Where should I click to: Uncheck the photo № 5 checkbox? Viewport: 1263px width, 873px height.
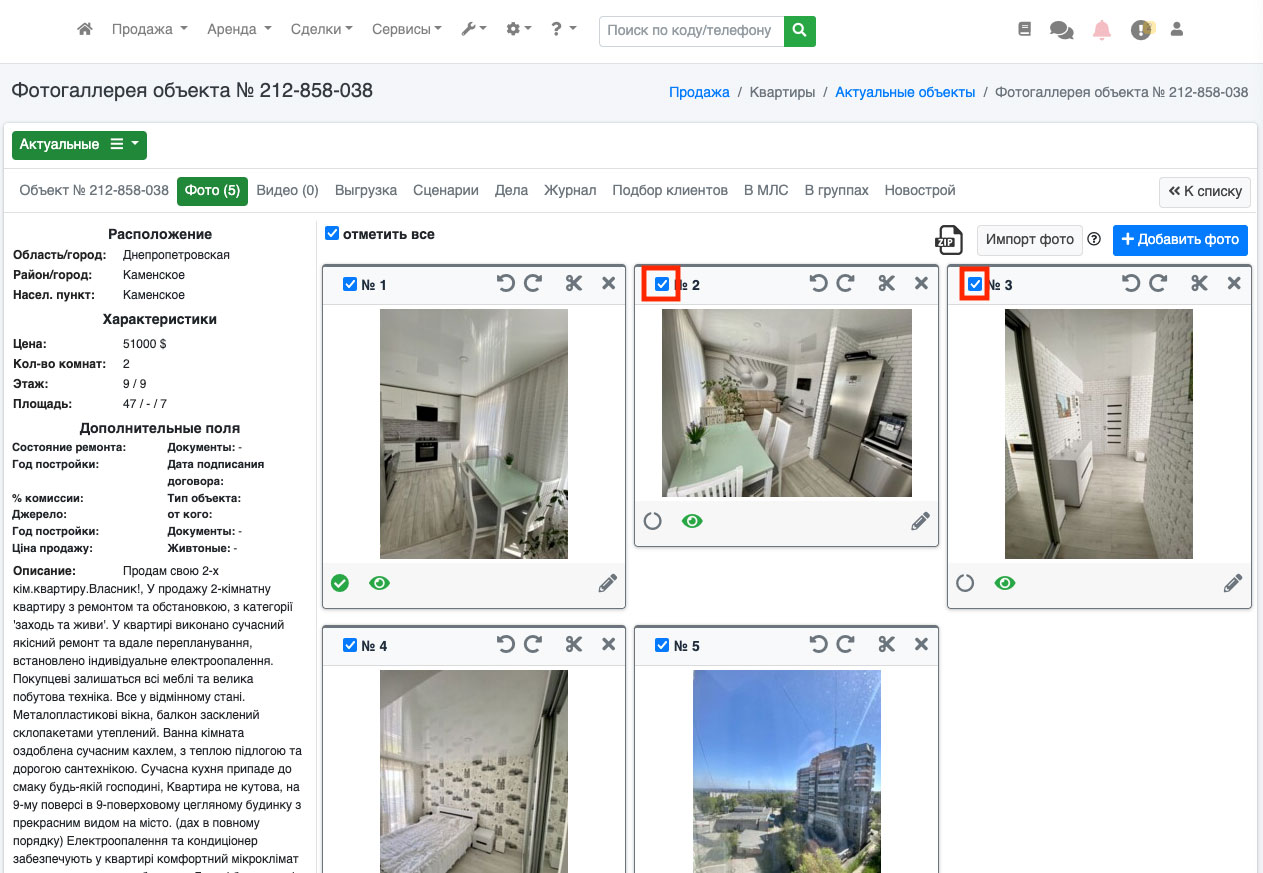661,645
